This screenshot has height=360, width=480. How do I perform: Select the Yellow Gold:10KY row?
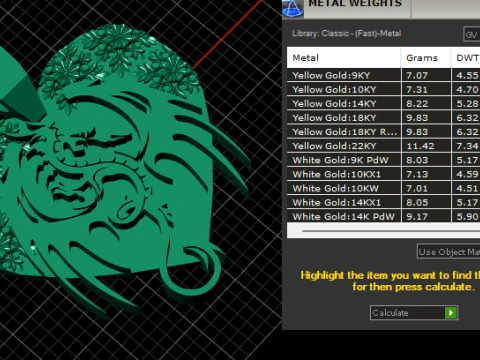383,89
